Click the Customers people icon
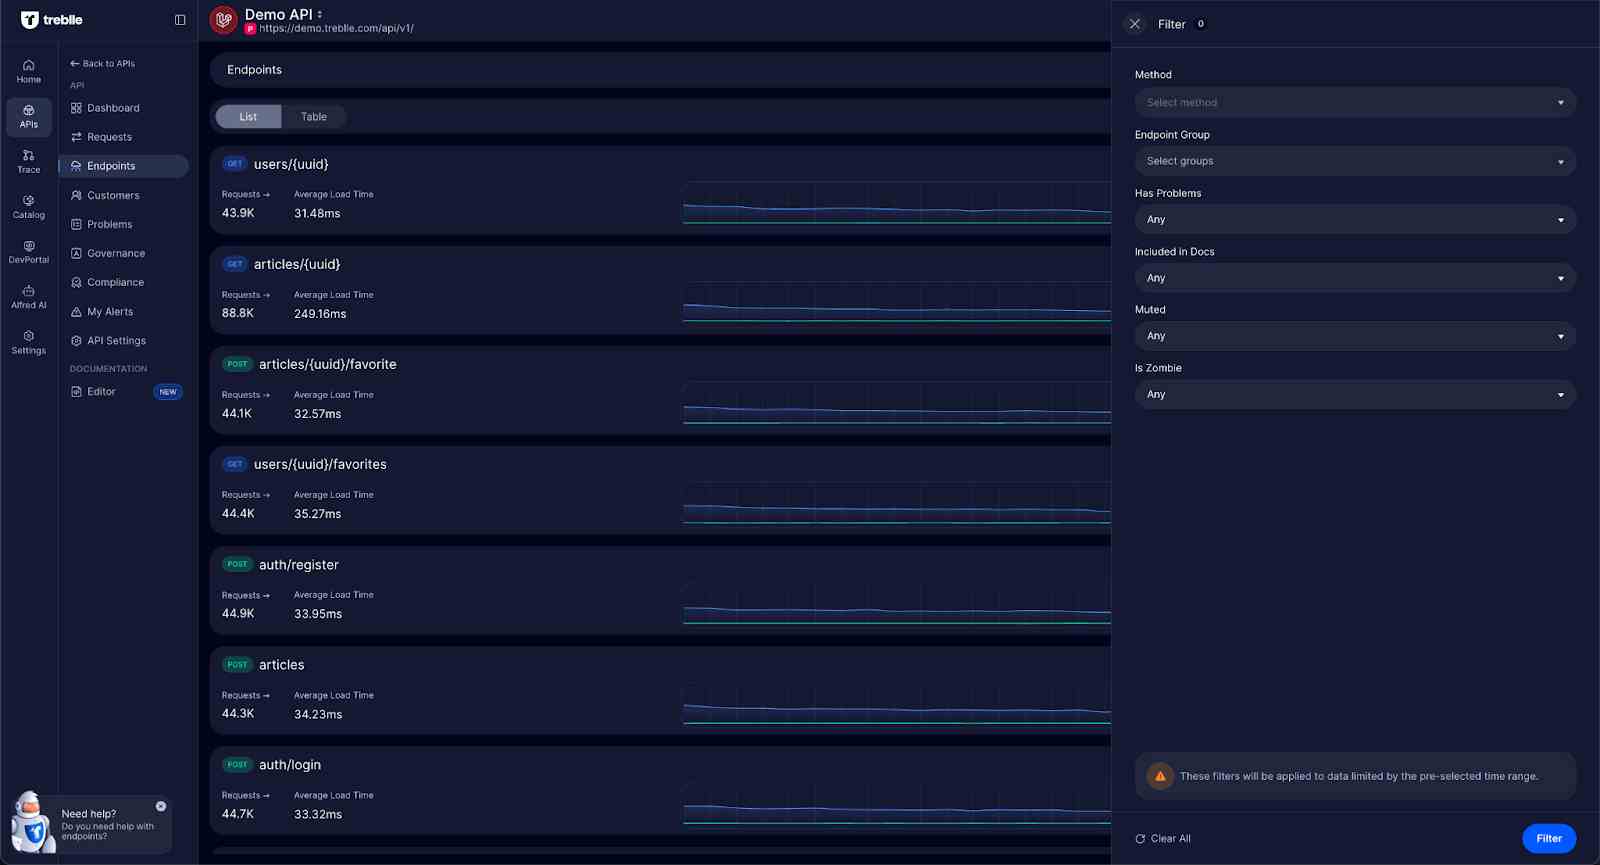 (76, 195)
